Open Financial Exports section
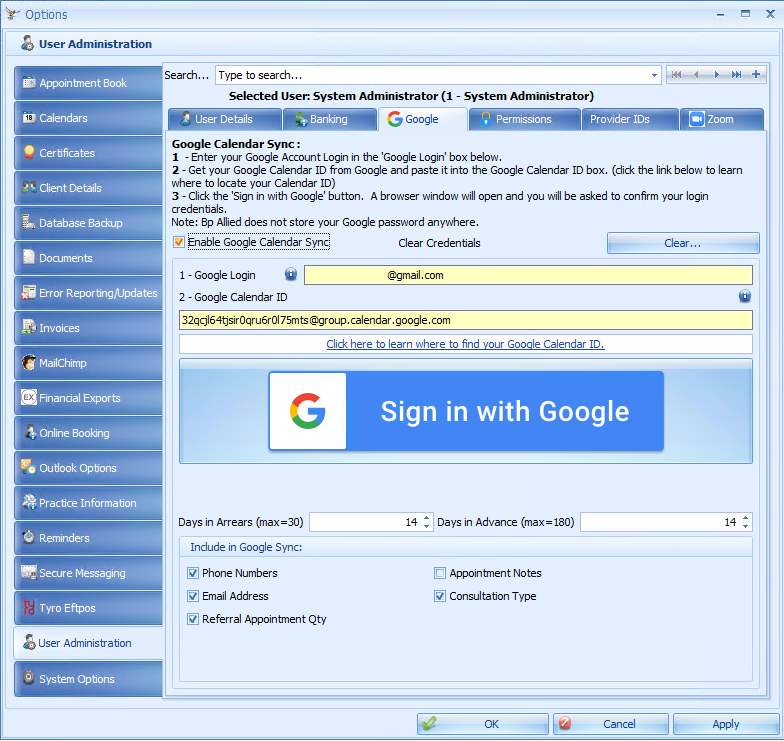This screenshot has height=741, width=784. (x=88, y=398)
